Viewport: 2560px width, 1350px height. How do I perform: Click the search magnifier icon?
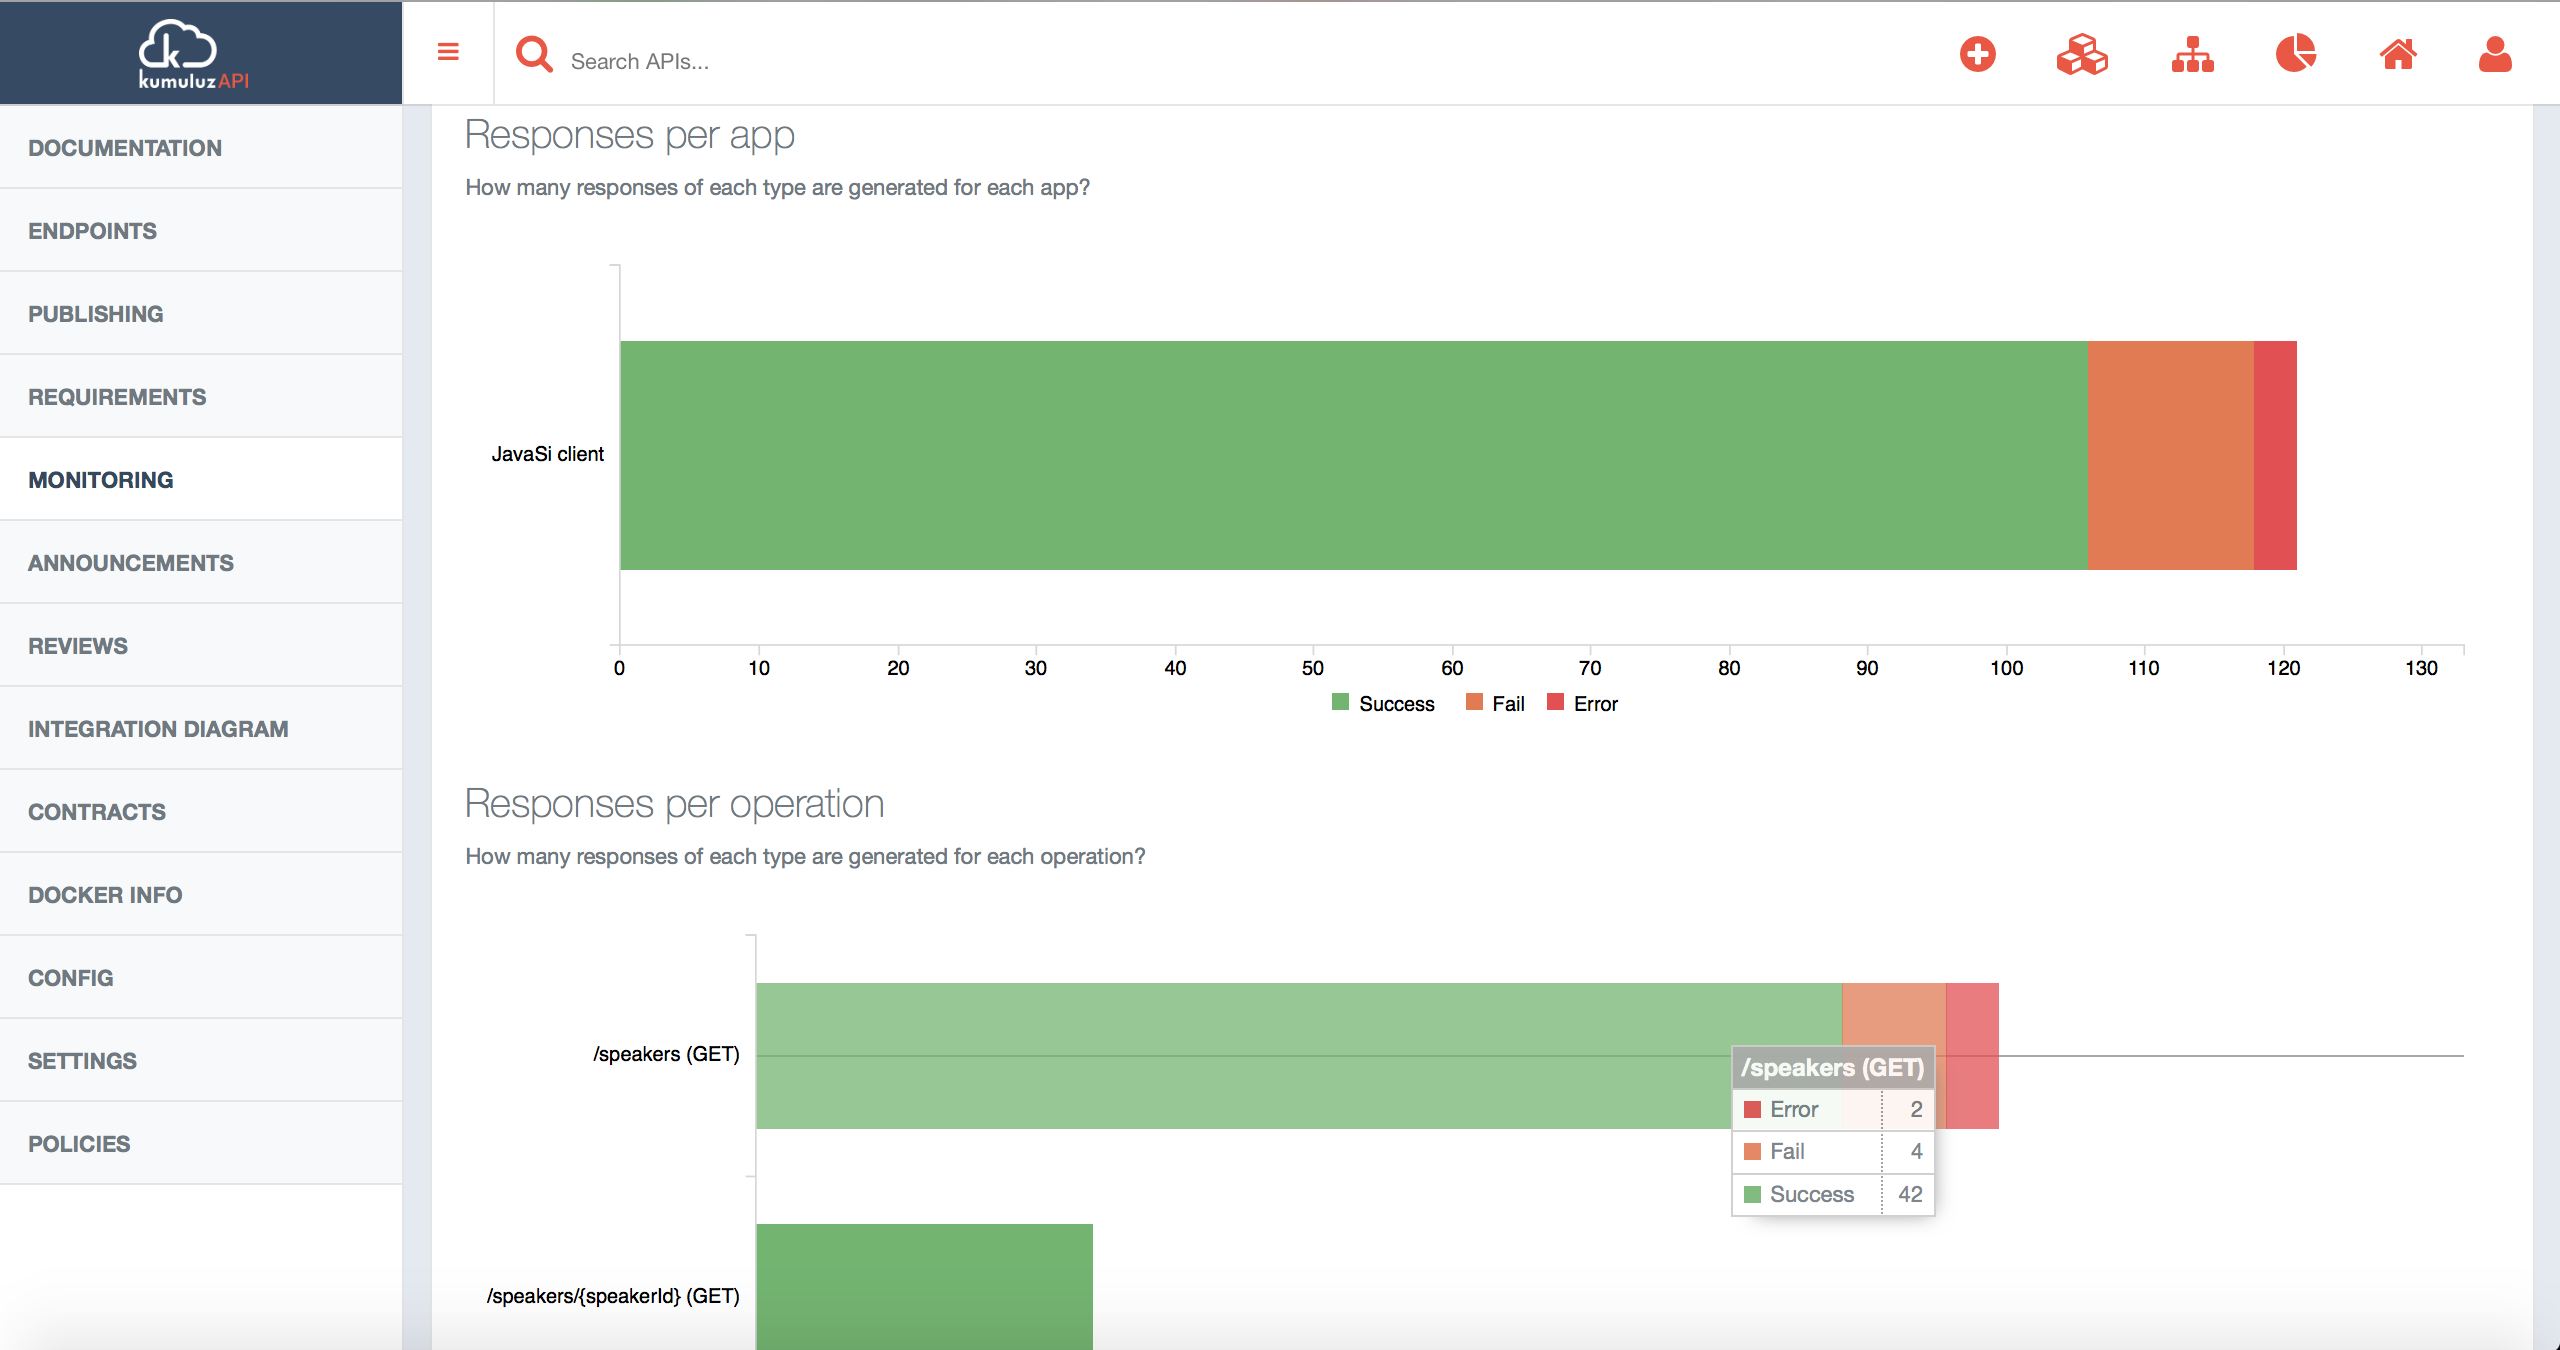click(534, 54)
